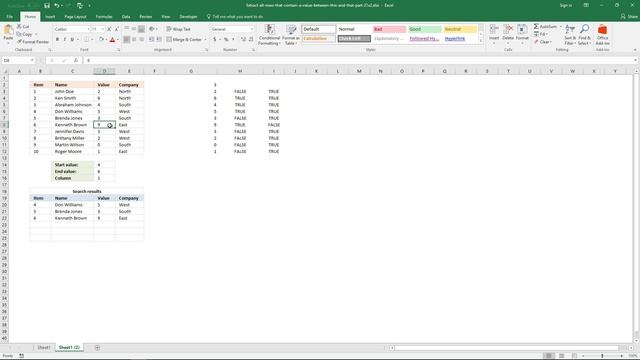The image size is (640, 360).
Task: Click the horizontal scrollbar
Action: tap(506, 348)
